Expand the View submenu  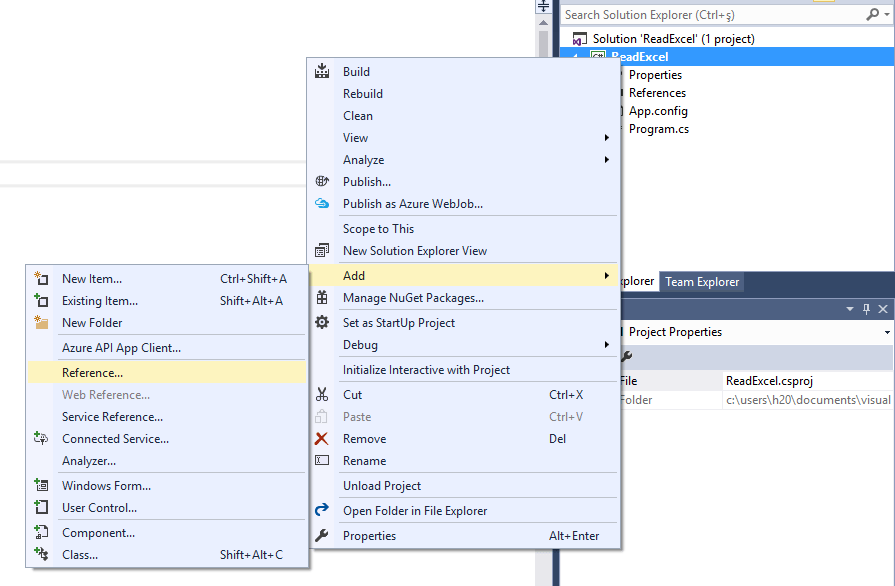[607, 138]
